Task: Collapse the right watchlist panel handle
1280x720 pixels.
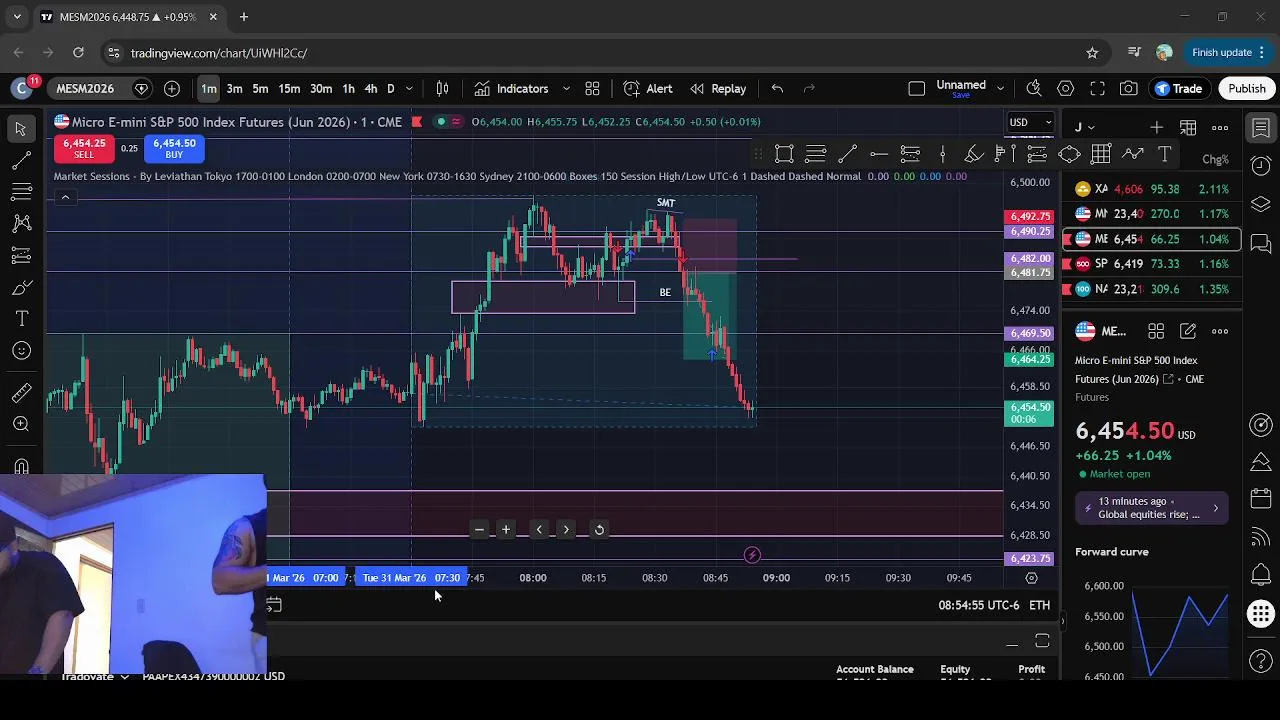Action: tap(1063, 621)
